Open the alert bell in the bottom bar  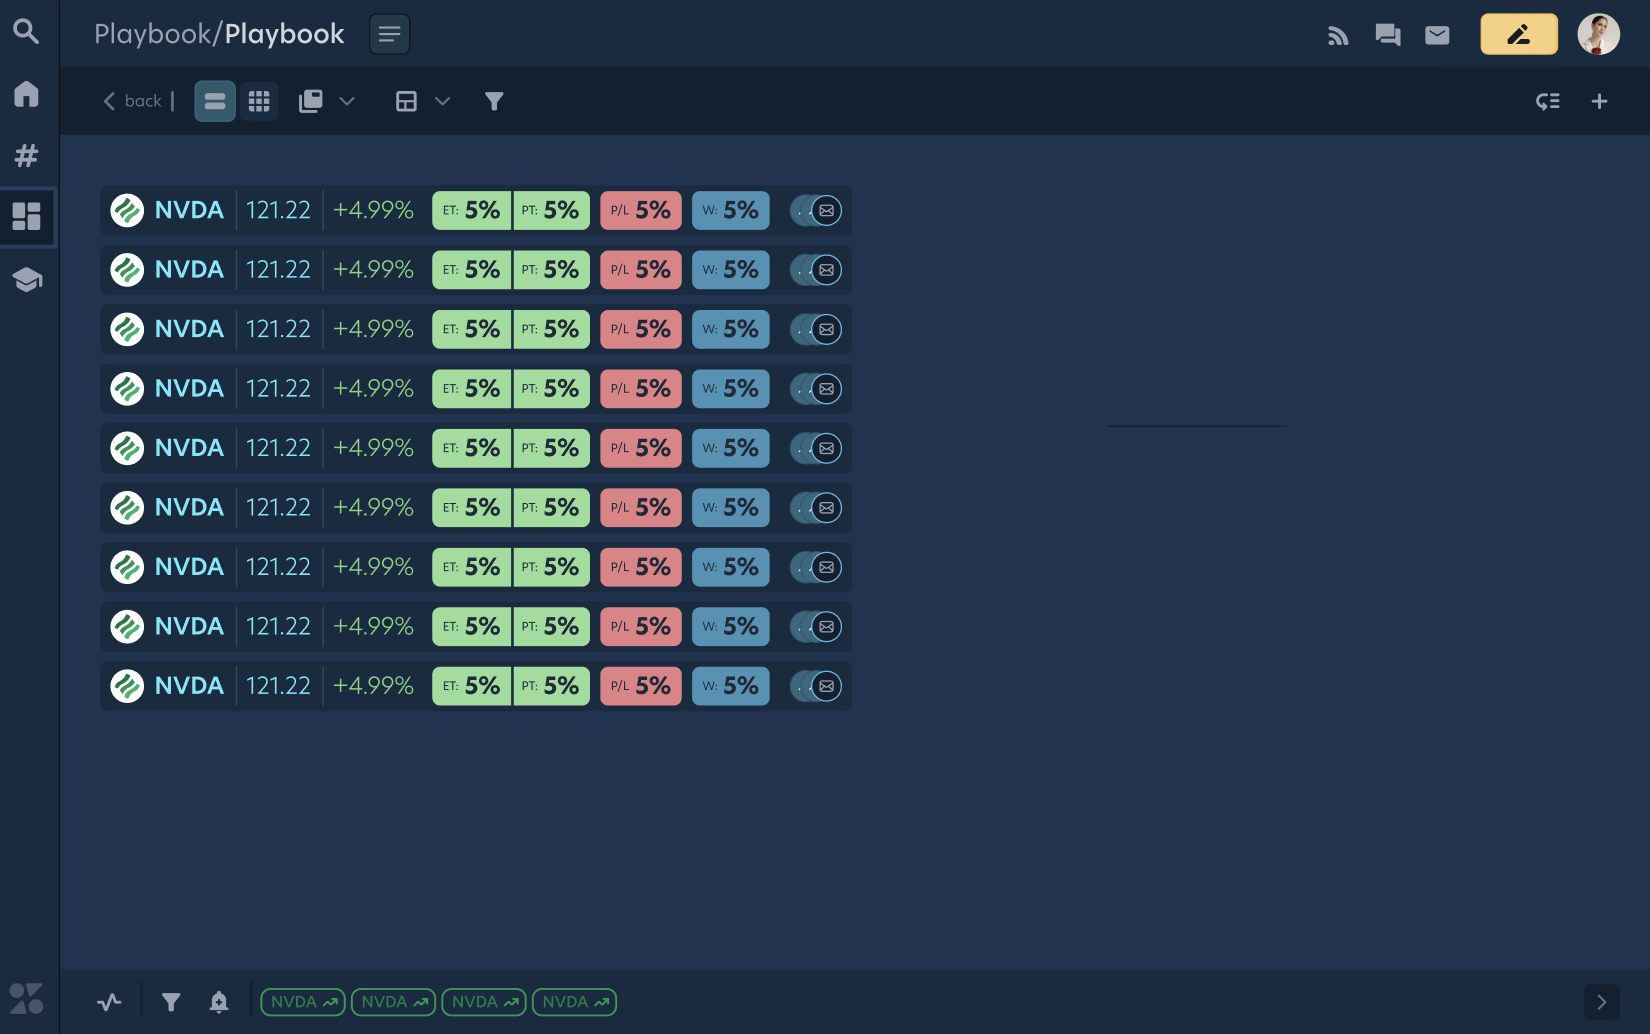tap(219, 1002)
